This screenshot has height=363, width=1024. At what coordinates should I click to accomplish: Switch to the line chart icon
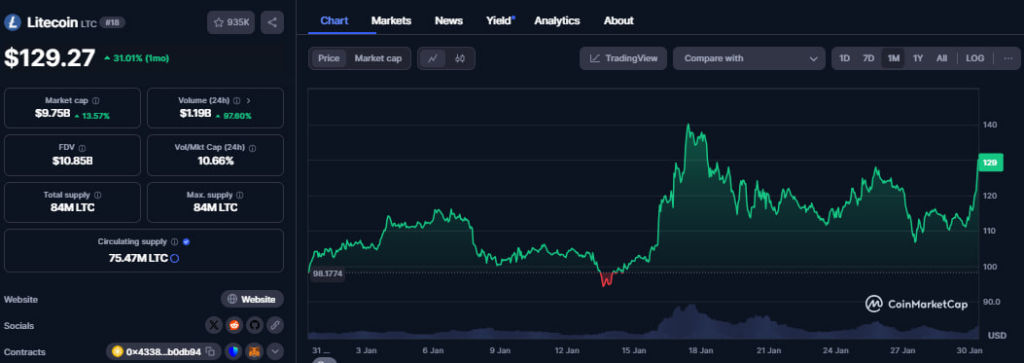point(432,58)
